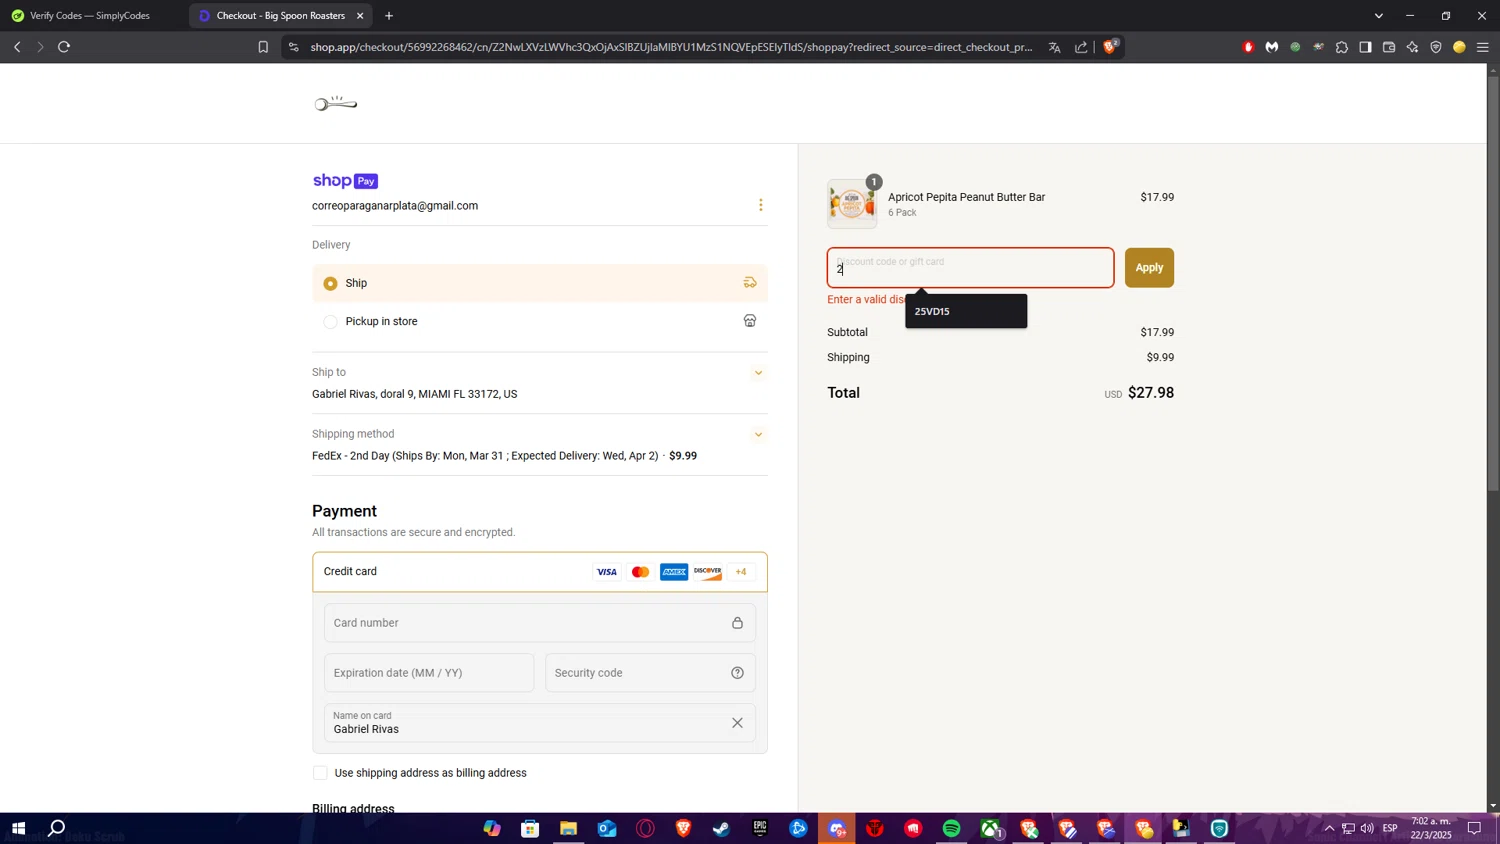The height and width of the screenshot is (844, 1500).
Task: Open the Shop Pay account options menu
Action: (x=761, y=205)
